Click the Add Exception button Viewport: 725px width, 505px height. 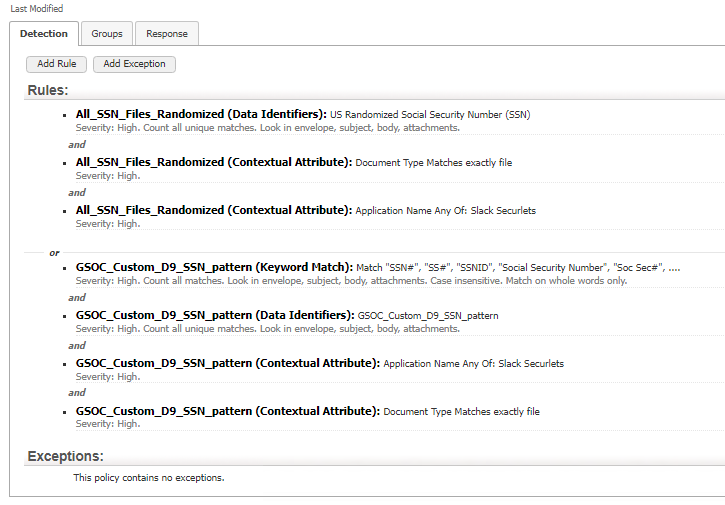[x=134, y=64]
